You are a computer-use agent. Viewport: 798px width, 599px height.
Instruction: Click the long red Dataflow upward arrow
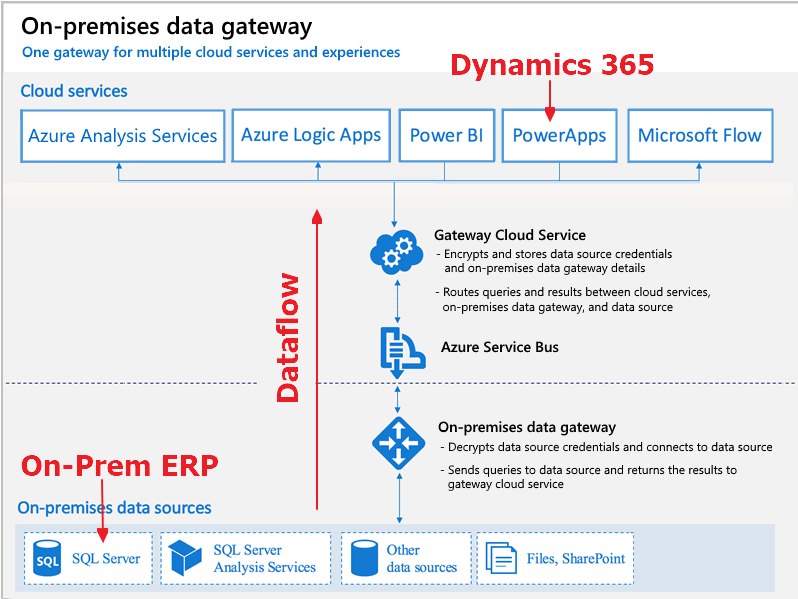317,360
